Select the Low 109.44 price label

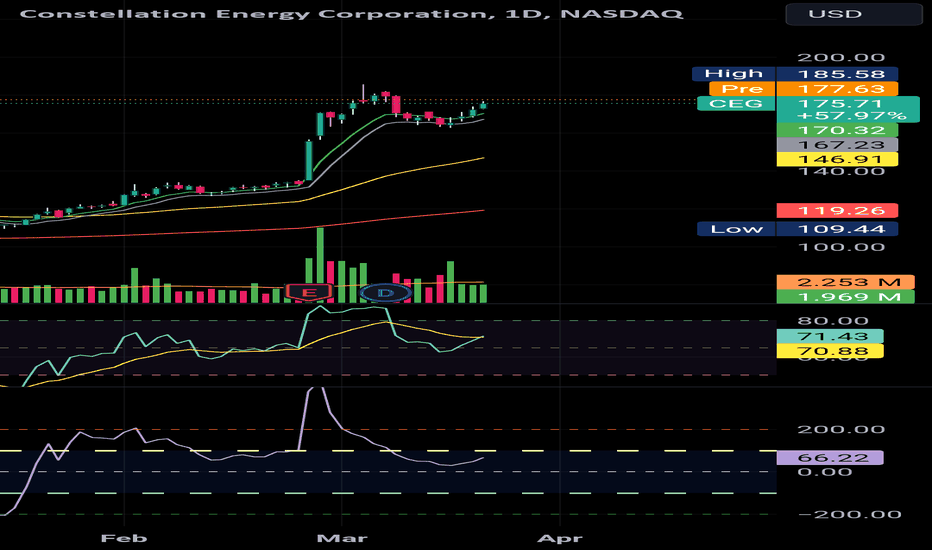tap(797, 229)
